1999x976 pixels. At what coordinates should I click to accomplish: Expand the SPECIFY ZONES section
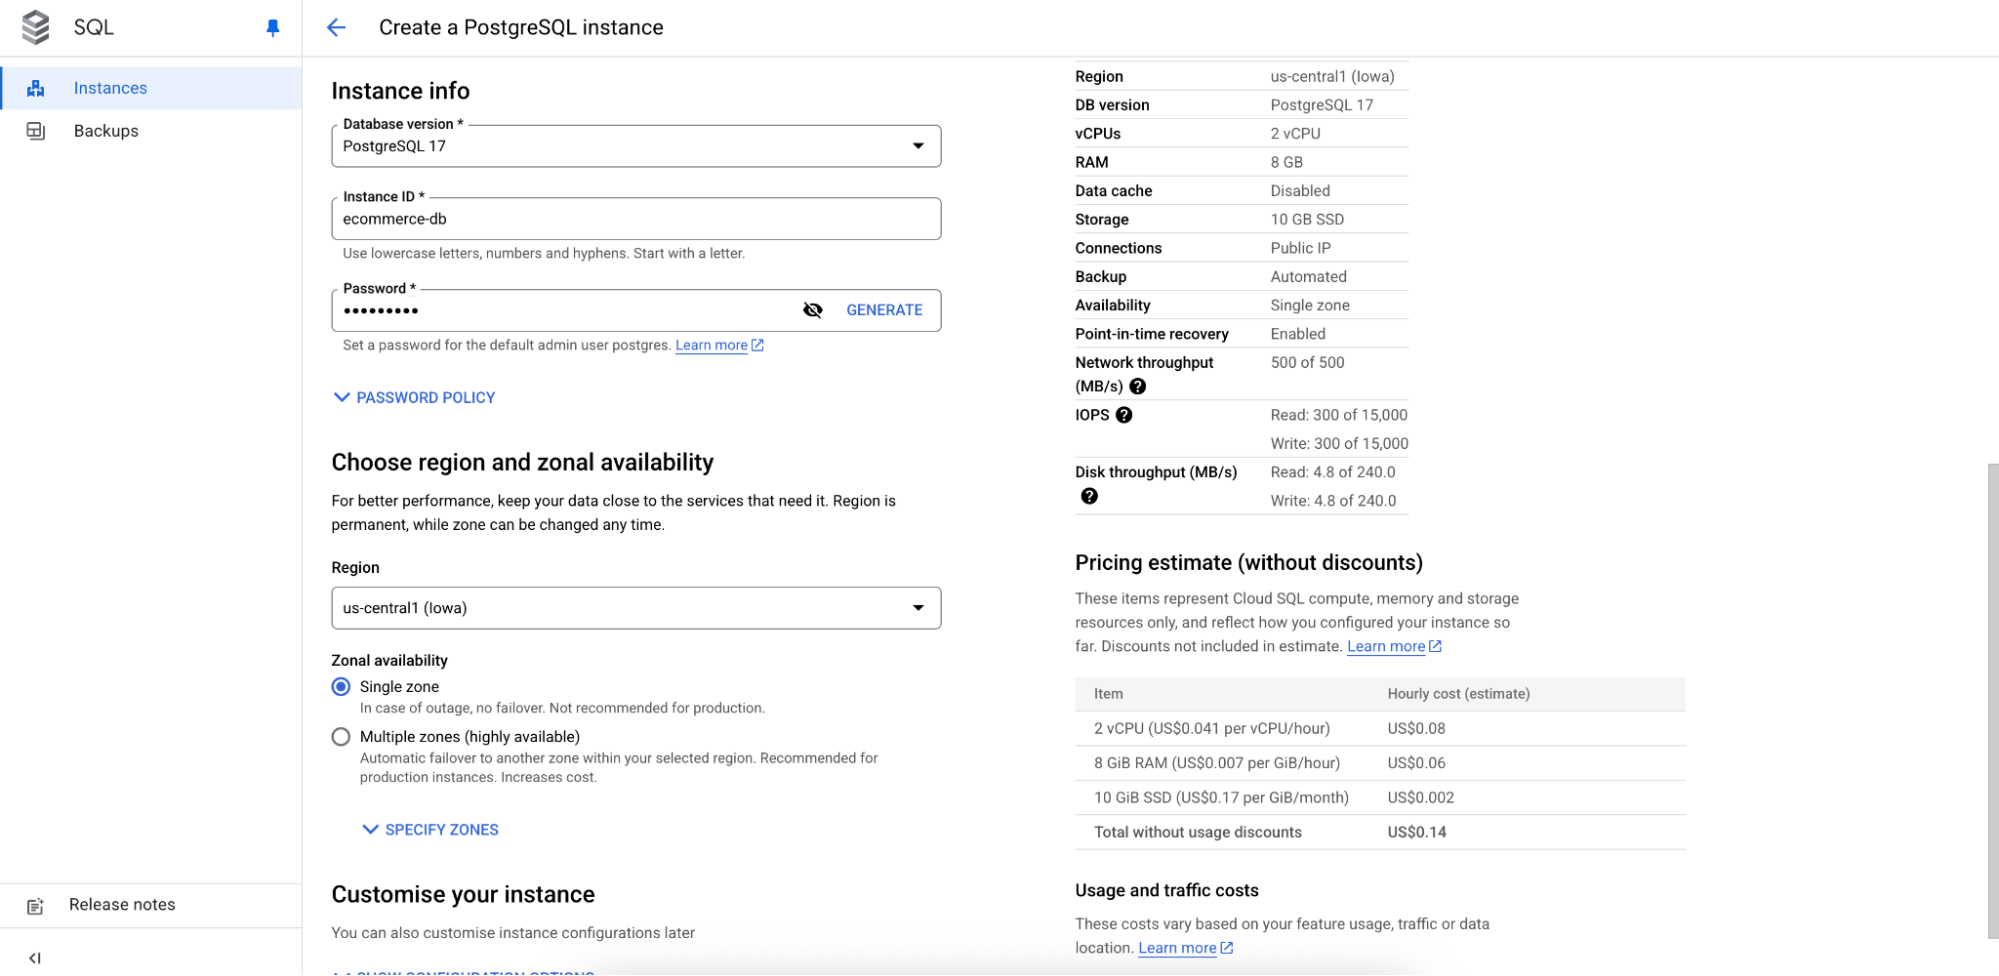click(430, 830)
